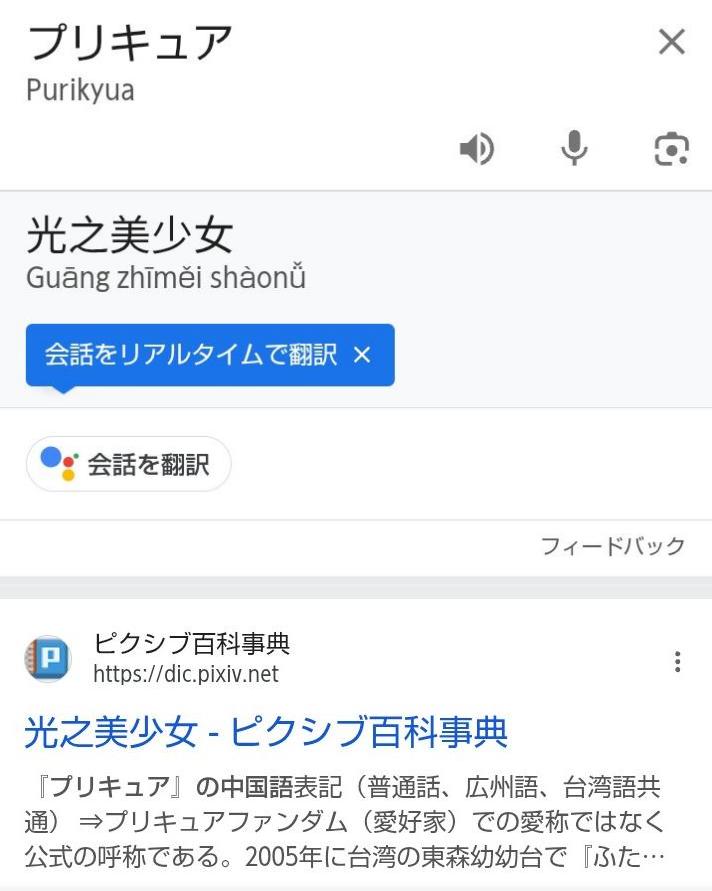
Task: Clear the source text with X
Action: 671,42
